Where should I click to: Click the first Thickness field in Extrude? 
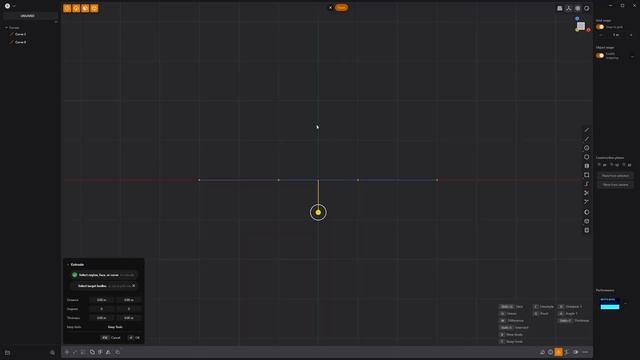pos(102,318)
